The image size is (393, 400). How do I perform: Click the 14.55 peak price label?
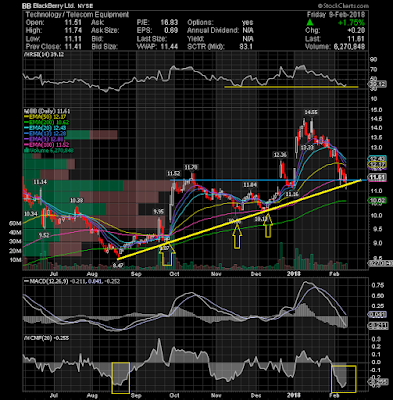point(310,112)
